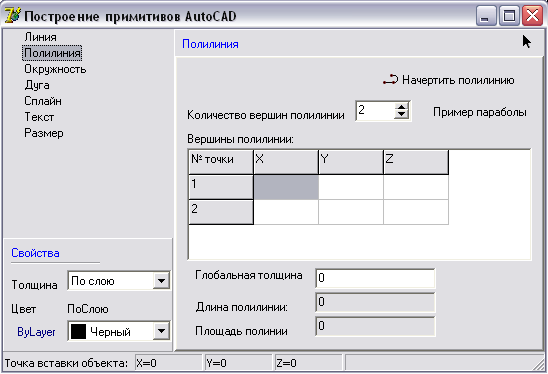
Task: Click the ПоСлою color label
Action: (88, 309)
